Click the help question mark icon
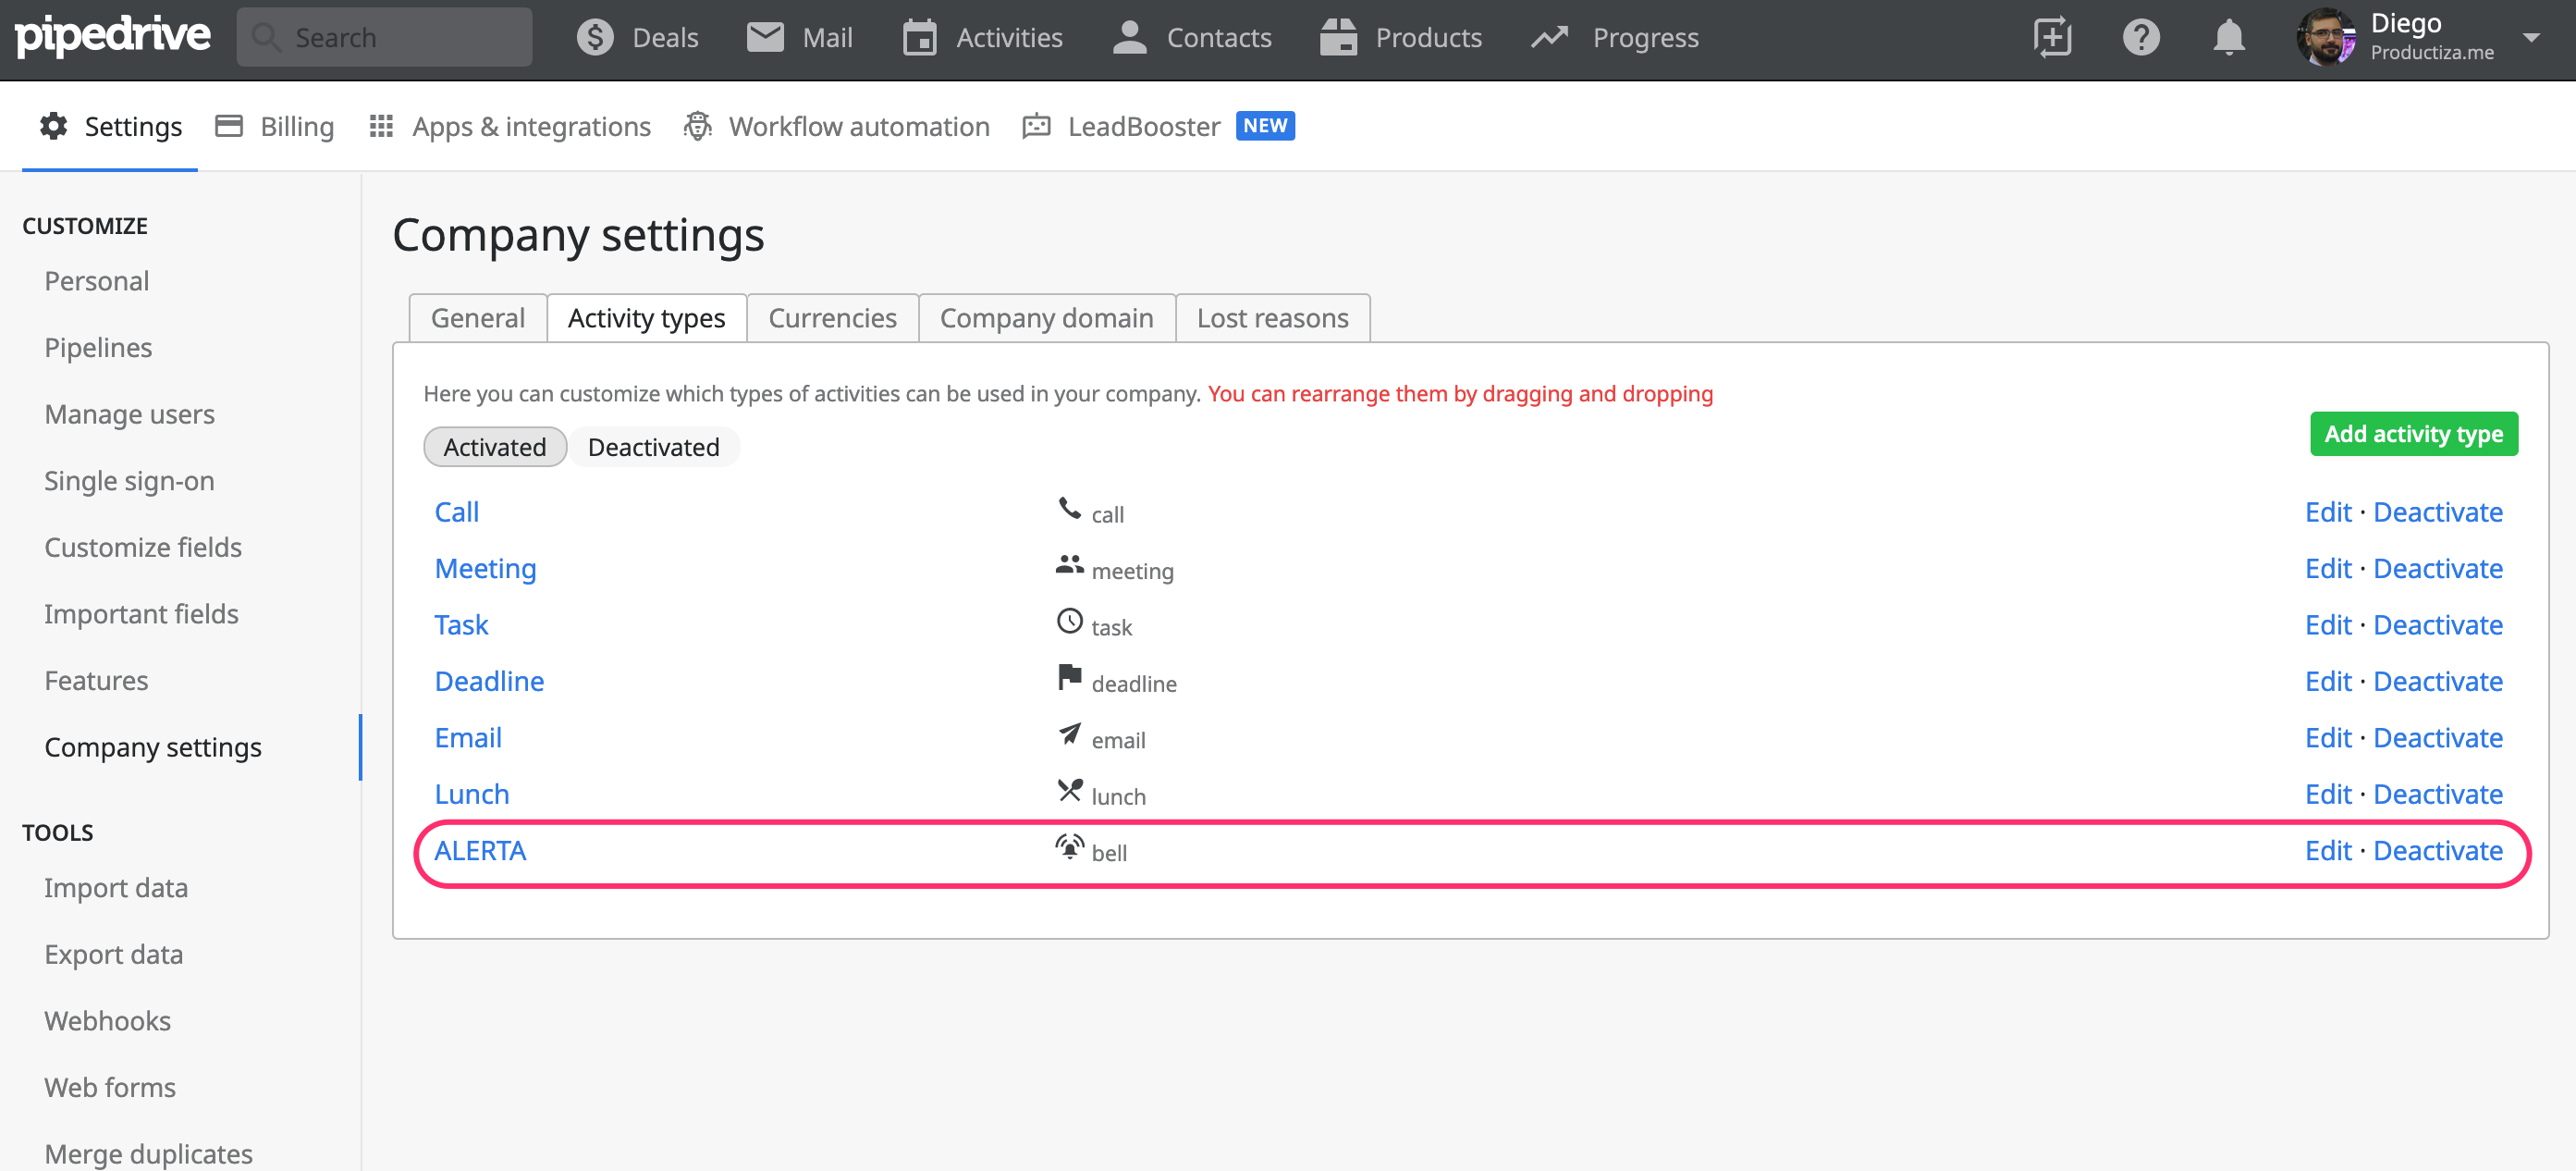The height and width of the screenshot is (1171, 2576). point(2141,38)
